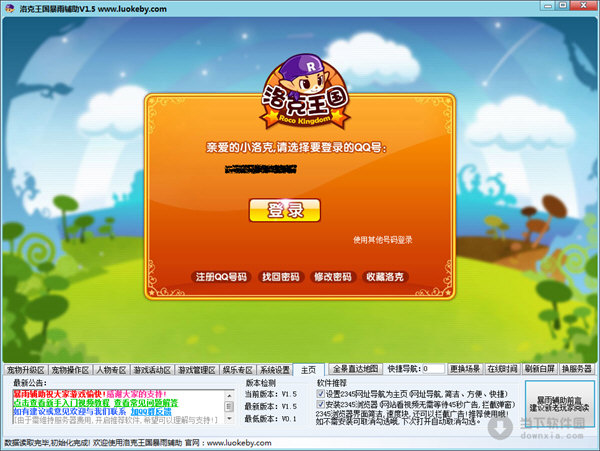This screenshot has width=600, height=451.
Task: Focus the 快捷导航 input field
Action: pyautogui.click(x=433, y=369)
